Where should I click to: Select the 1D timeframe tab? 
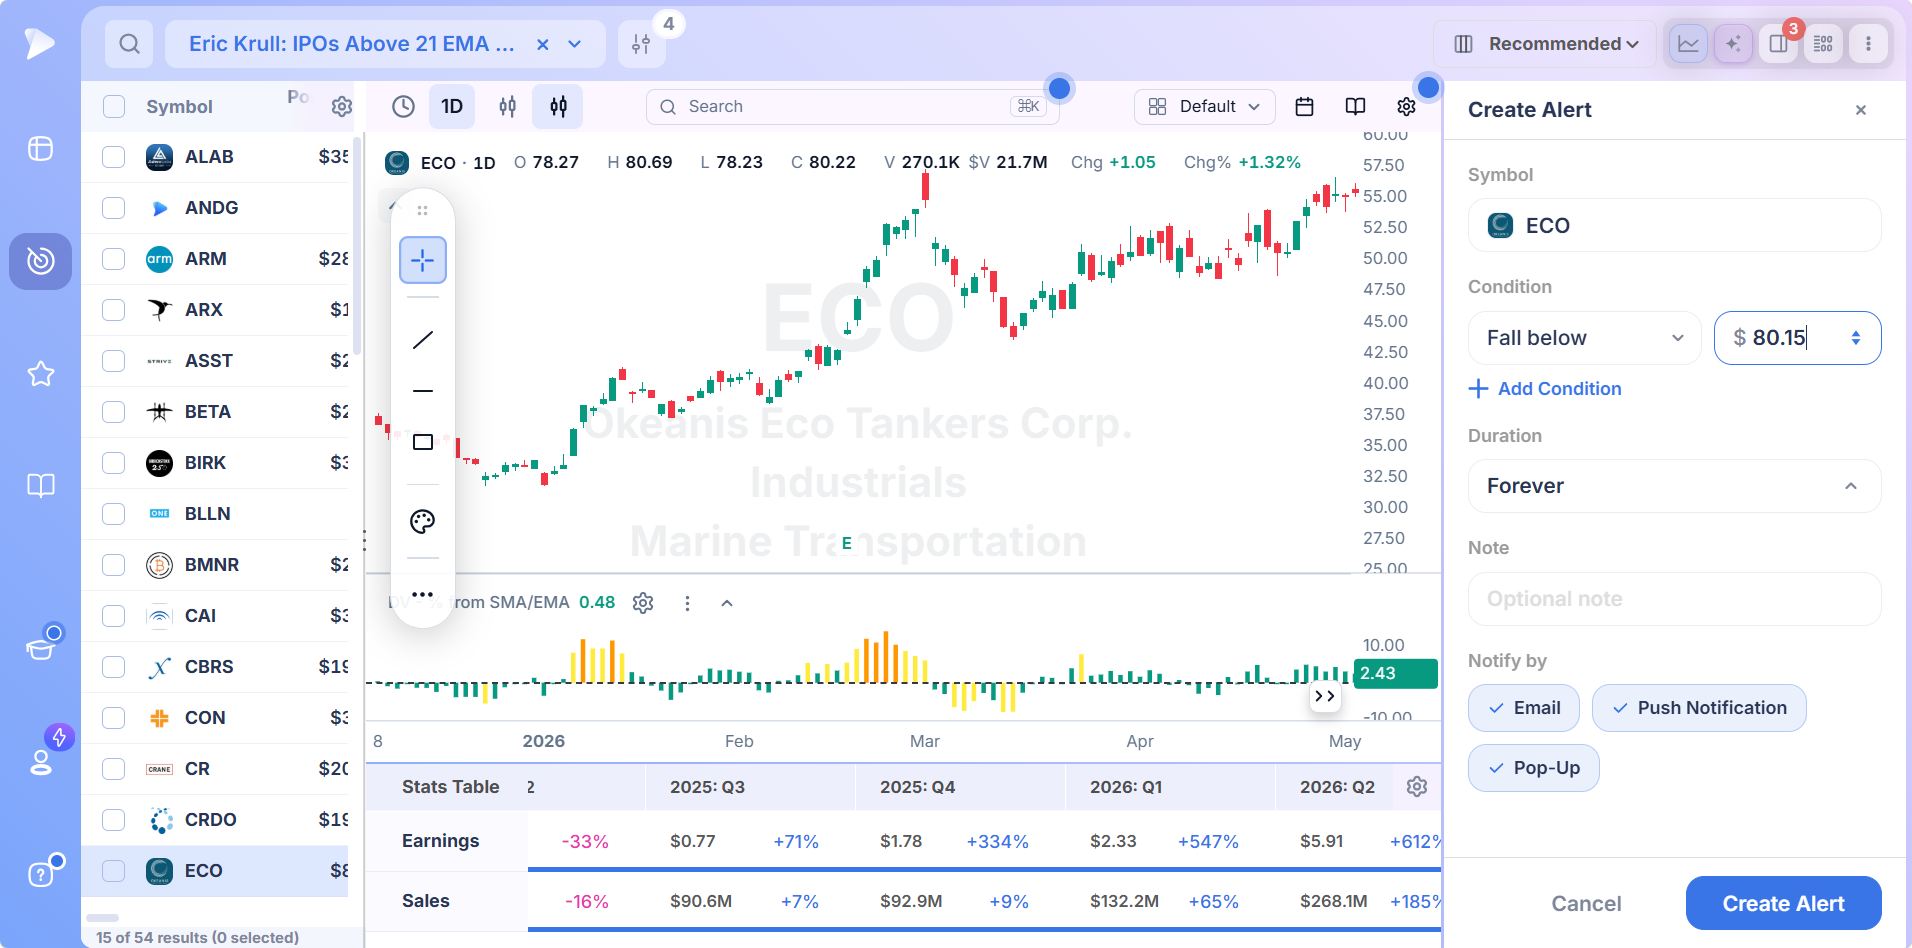tap(452, 106)
